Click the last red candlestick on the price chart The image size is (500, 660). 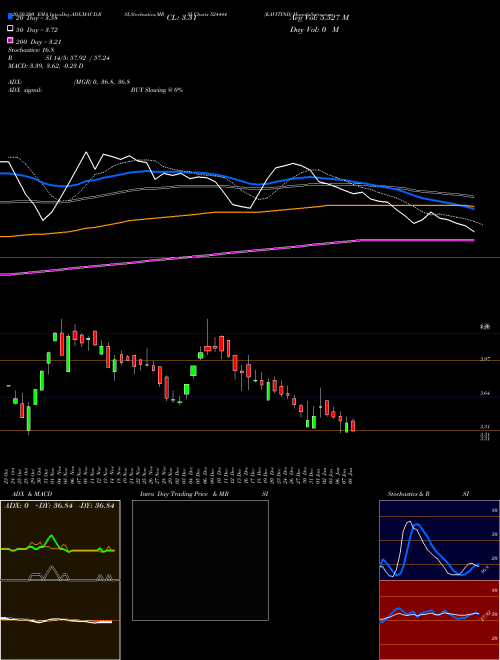tap(353, 426)
